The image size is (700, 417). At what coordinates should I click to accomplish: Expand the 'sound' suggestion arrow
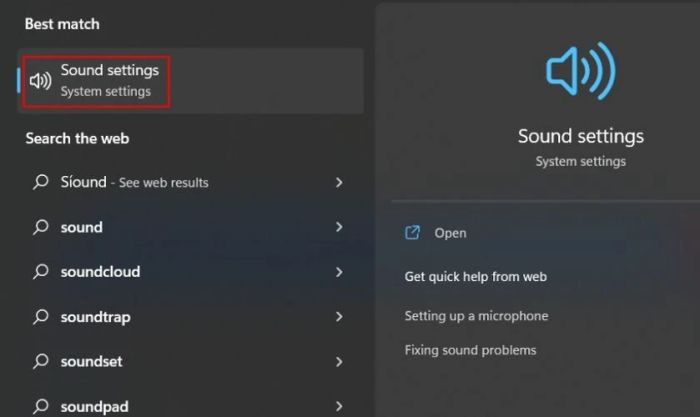(339, 228)
